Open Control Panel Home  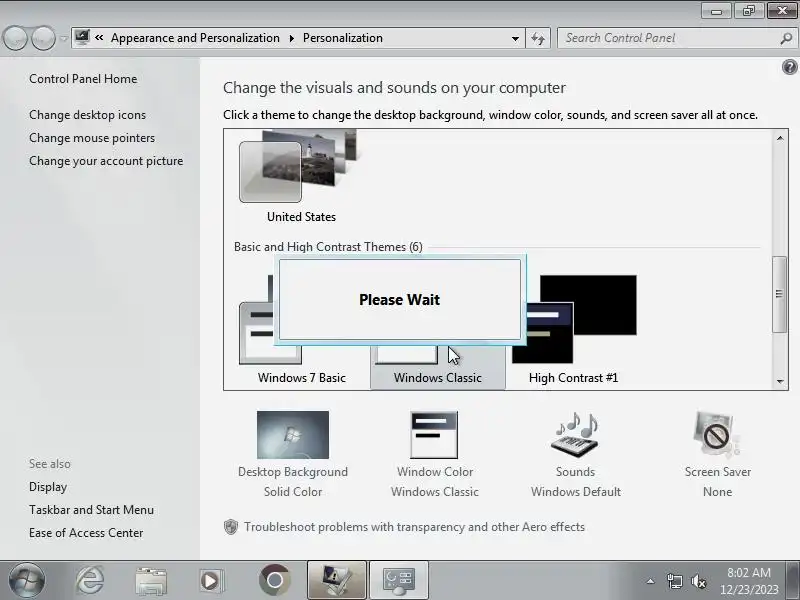(83, 79)
